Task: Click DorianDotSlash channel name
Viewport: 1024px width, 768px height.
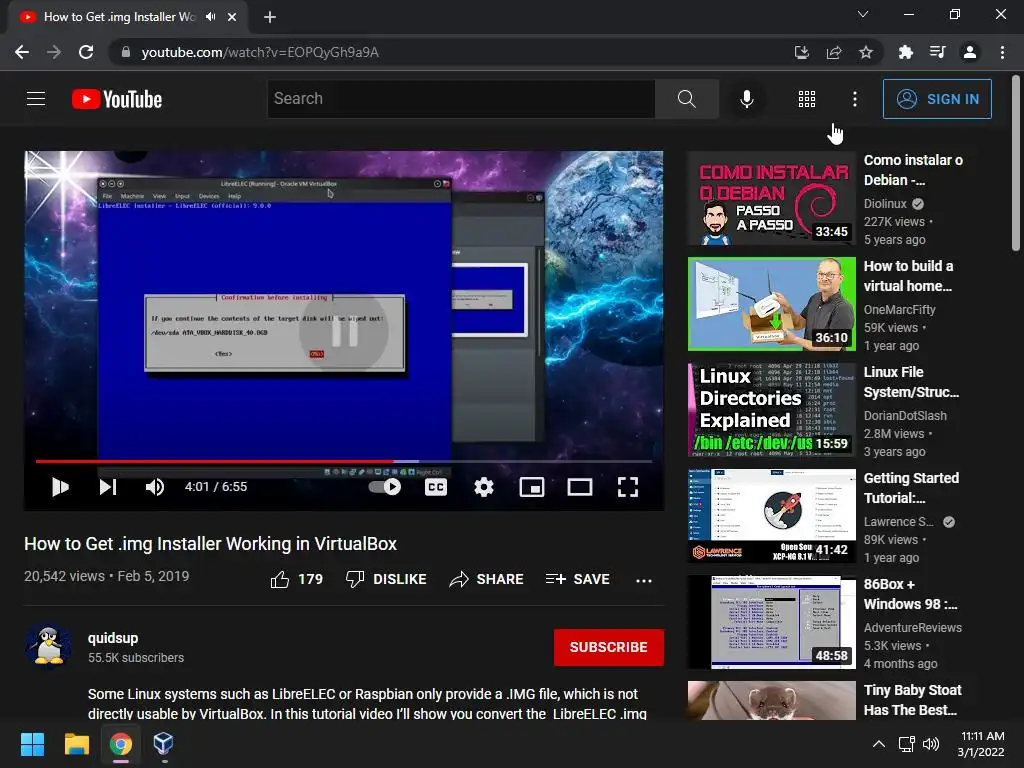Action: 905,415
